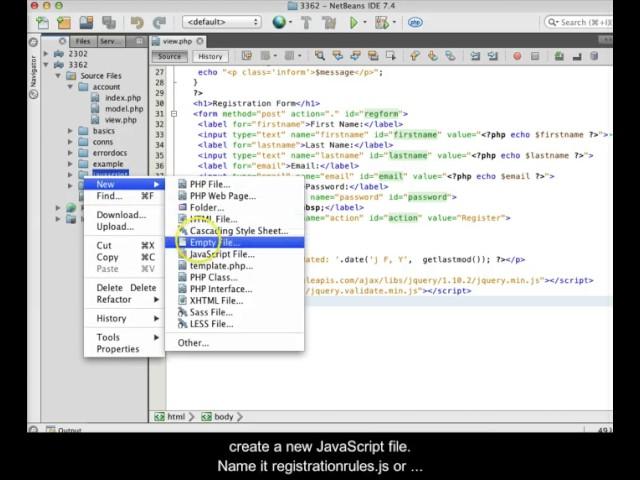Expand the conns folder
640x480 pixels.
pos(70,142)
